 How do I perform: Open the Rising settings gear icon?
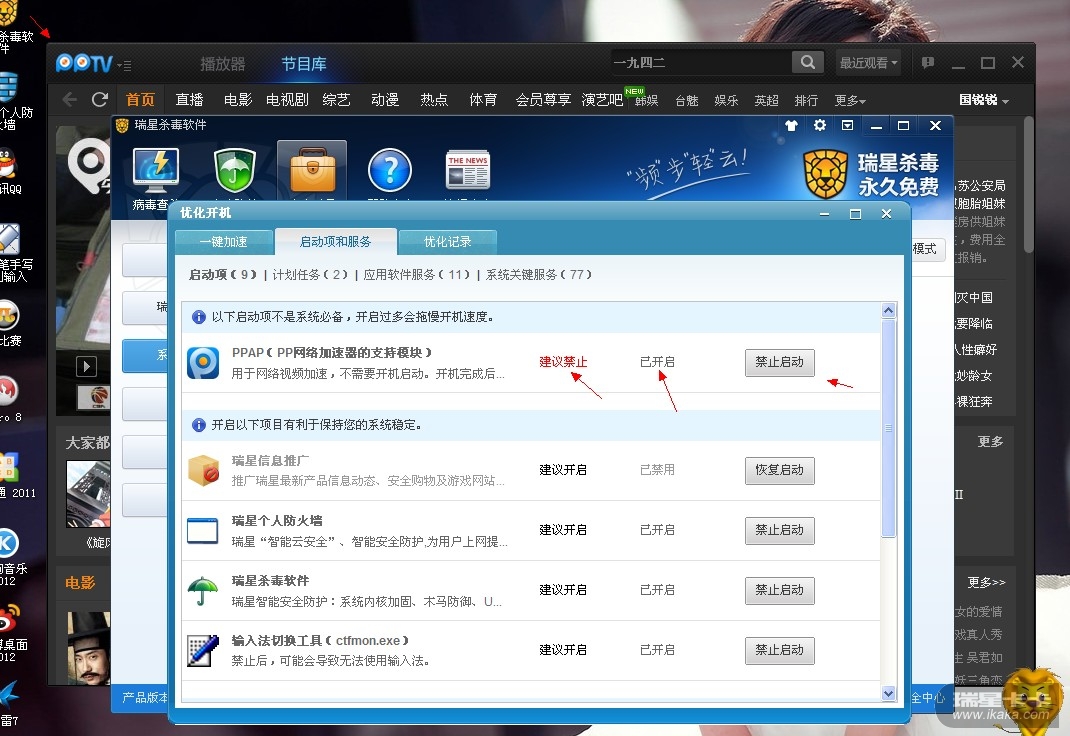(820, 125)
